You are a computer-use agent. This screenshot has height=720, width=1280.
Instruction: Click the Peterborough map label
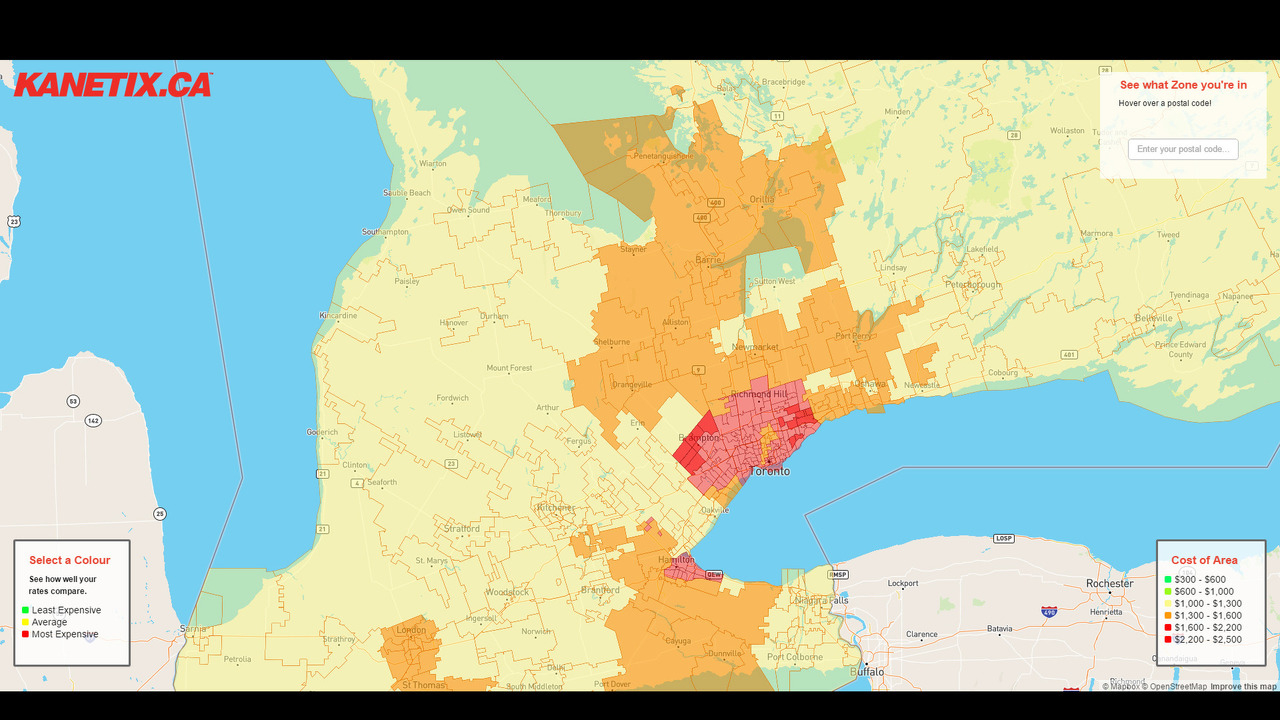pos(973,285)
